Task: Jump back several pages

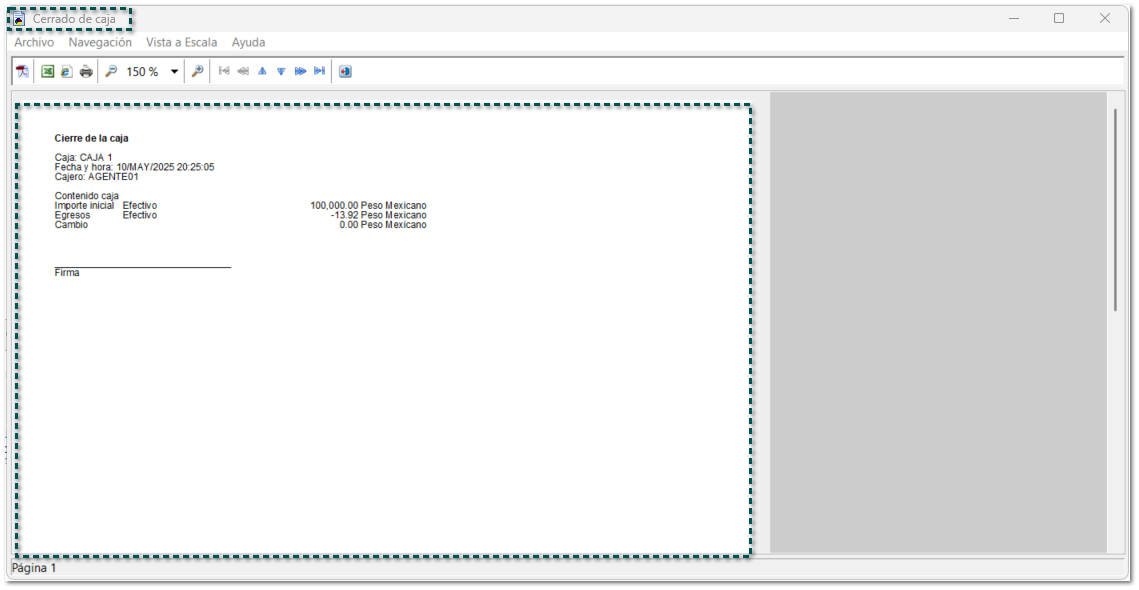Action: click(243, 71)
